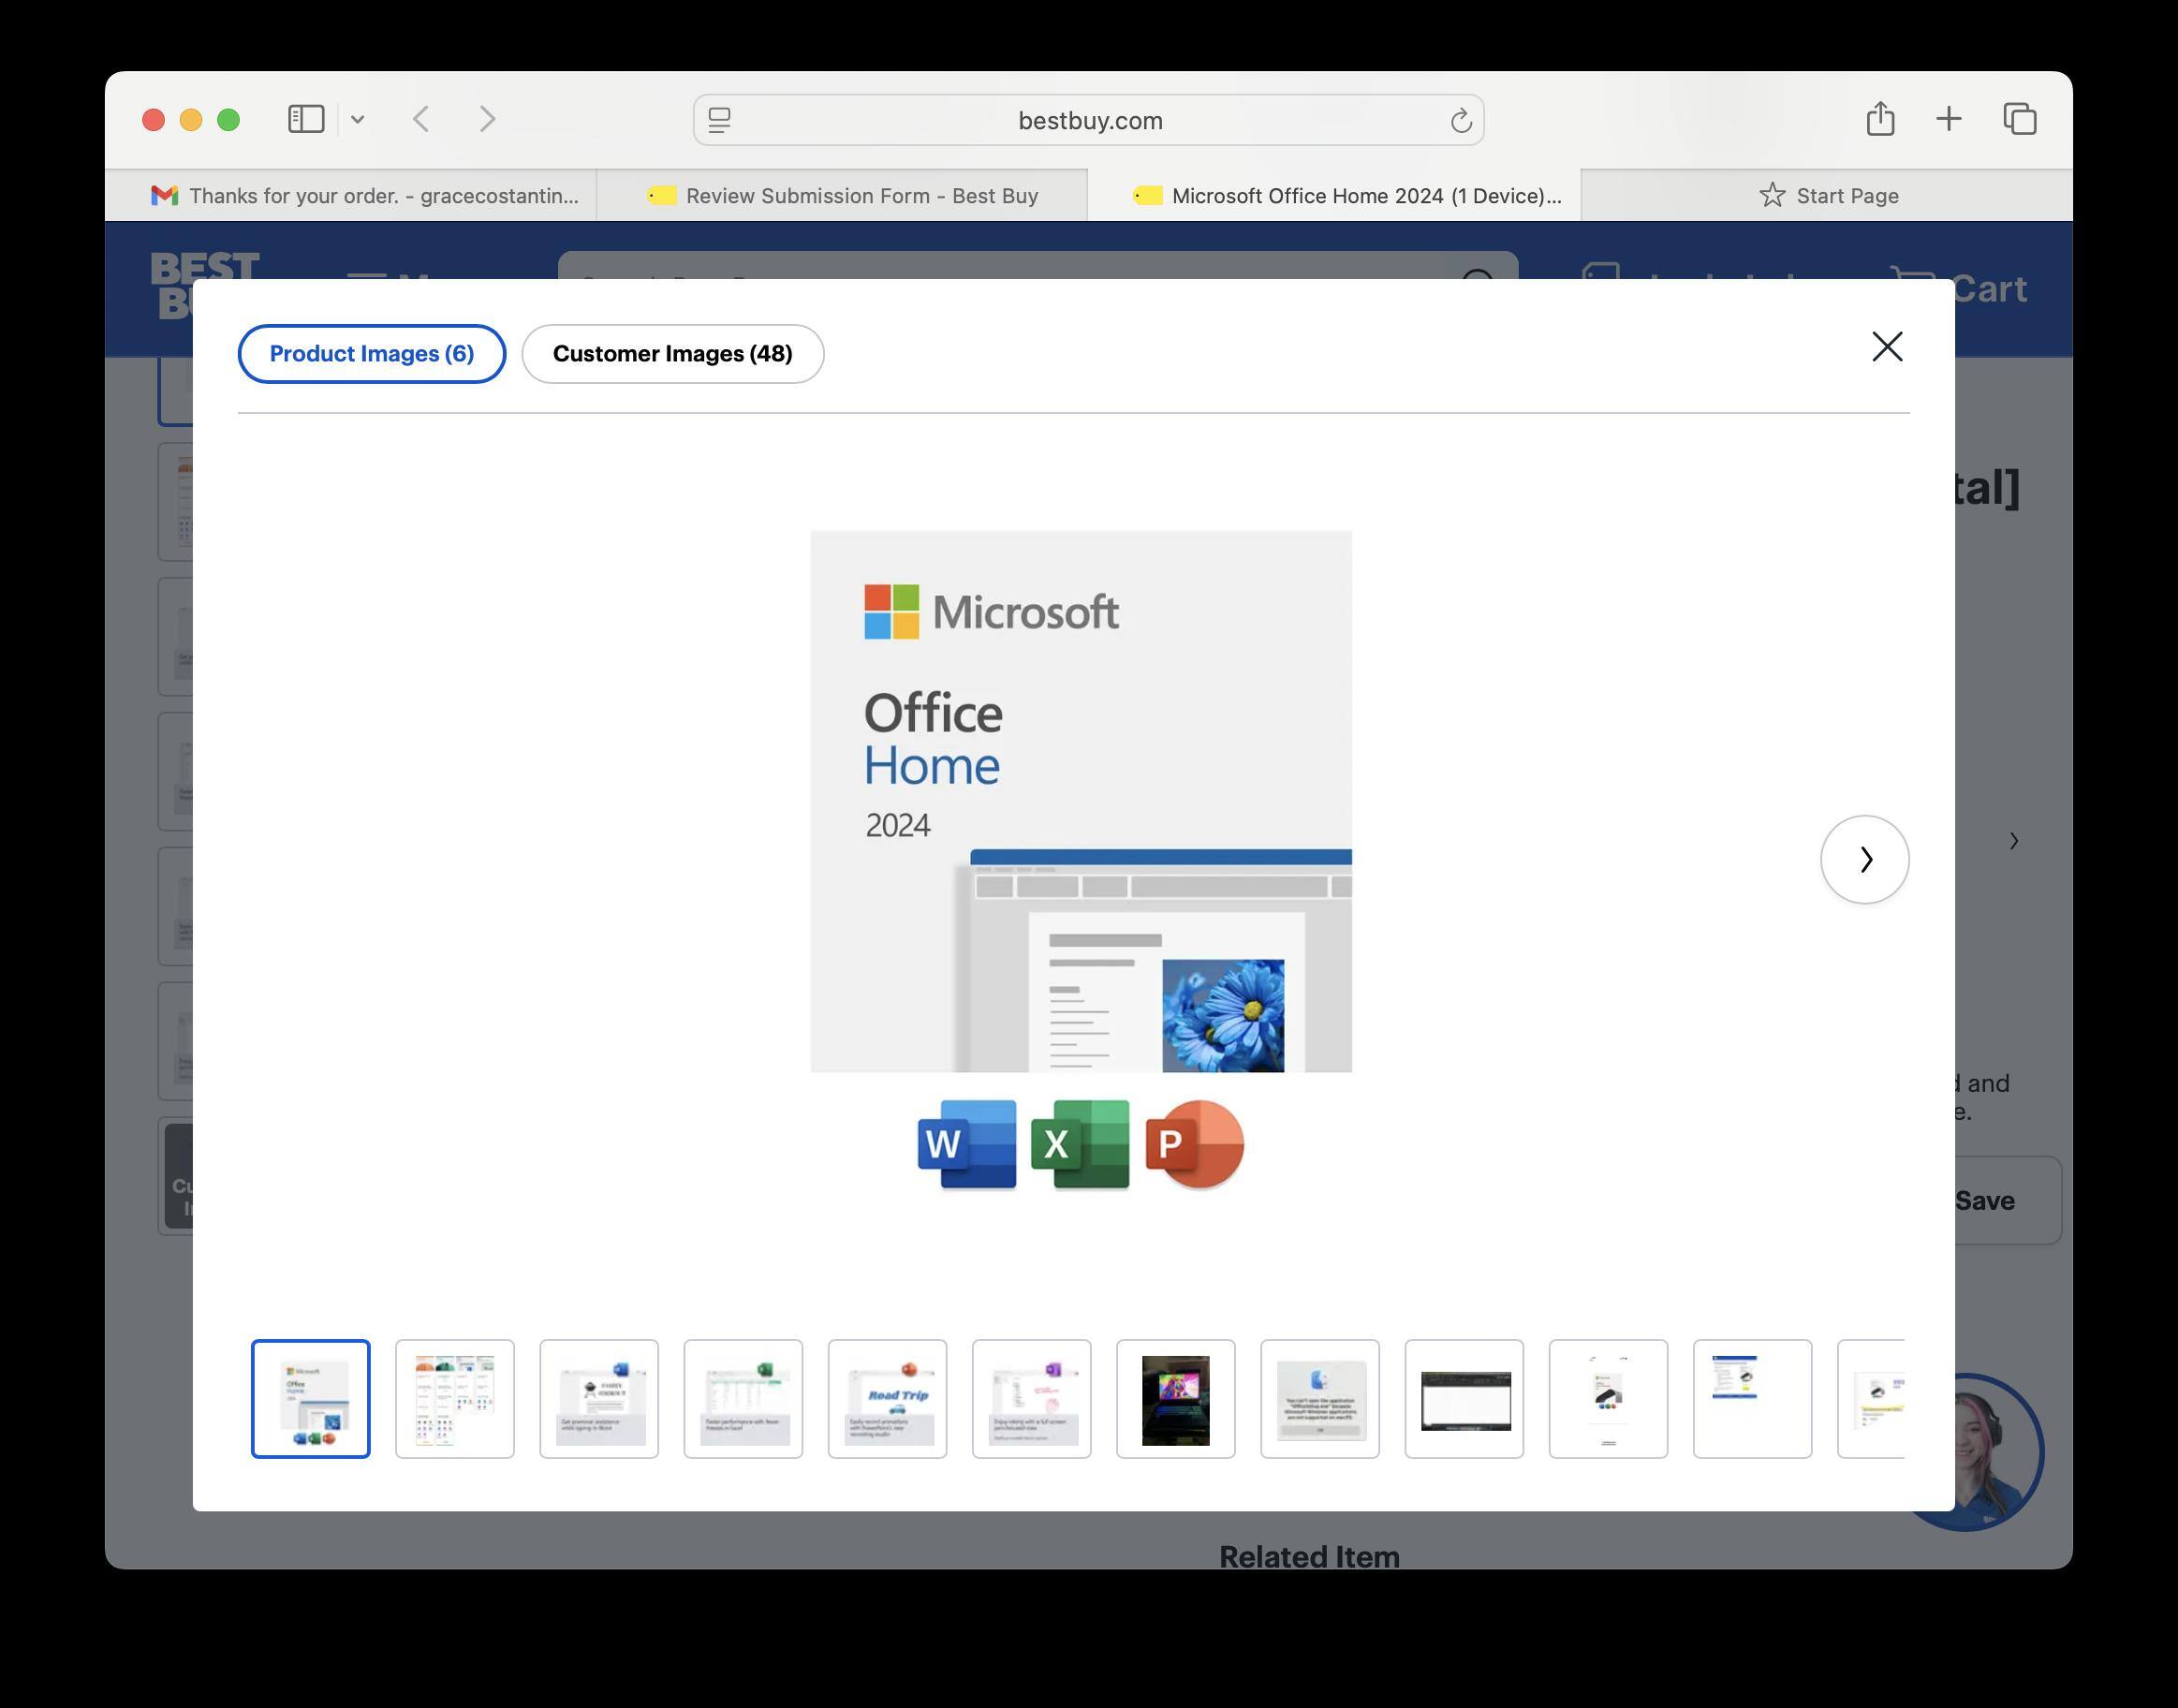Switch to Customer Images (48) tab

point(672,353)
